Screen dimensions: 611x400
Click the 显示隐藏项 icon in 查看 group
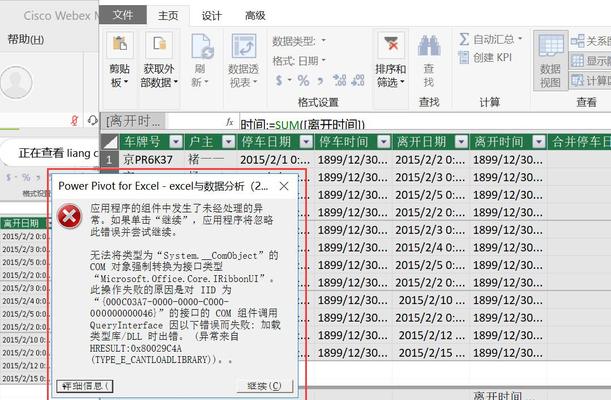(x=577, y=60)
